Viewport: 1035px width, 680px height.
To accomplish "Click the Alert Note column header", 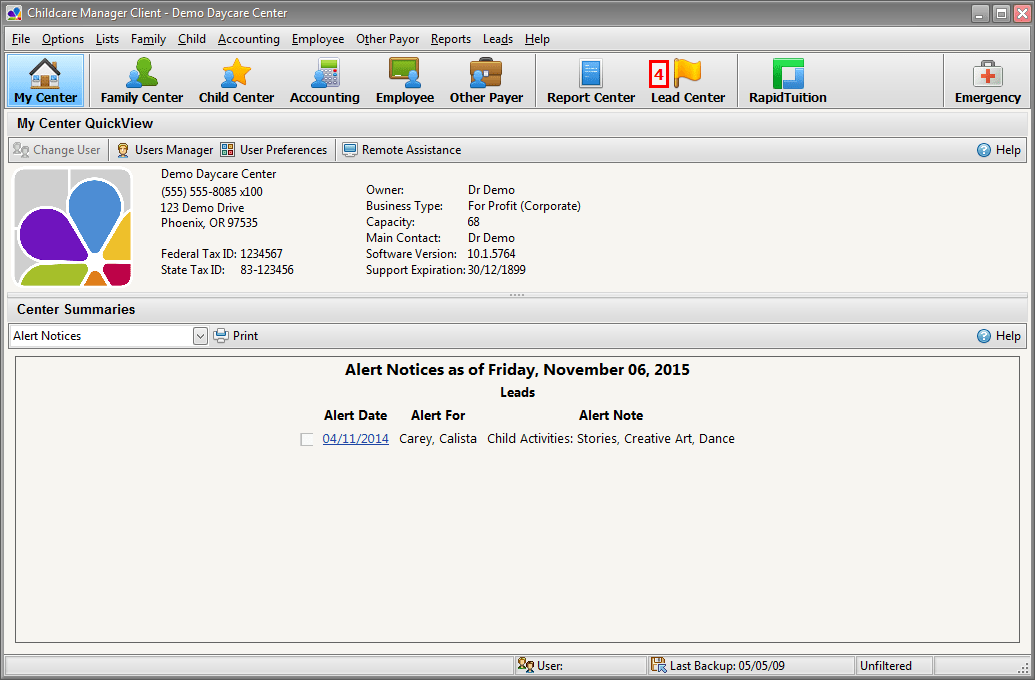I will 611,415.
